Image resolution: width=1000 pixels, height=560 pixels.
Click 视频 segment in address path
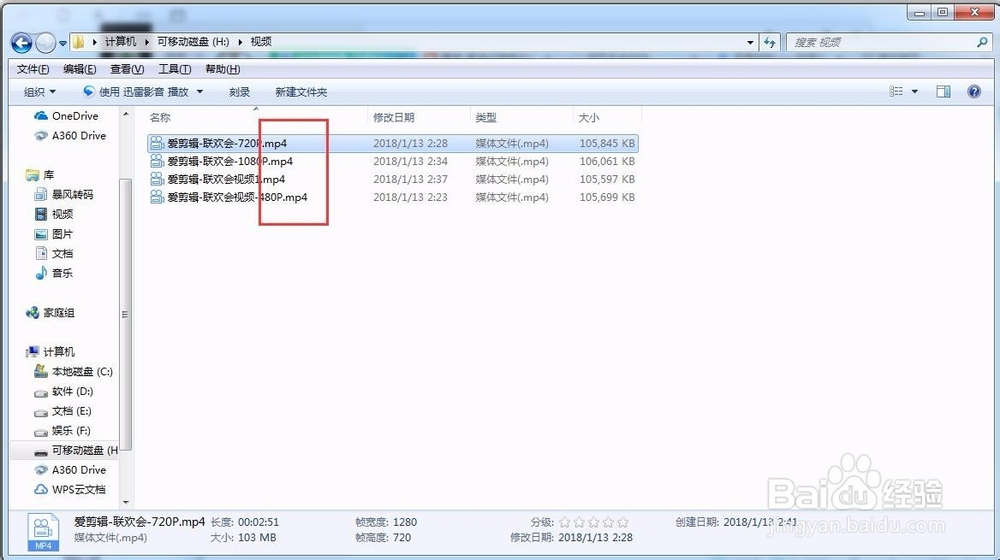pyautogui.click(x=261, y=41)
